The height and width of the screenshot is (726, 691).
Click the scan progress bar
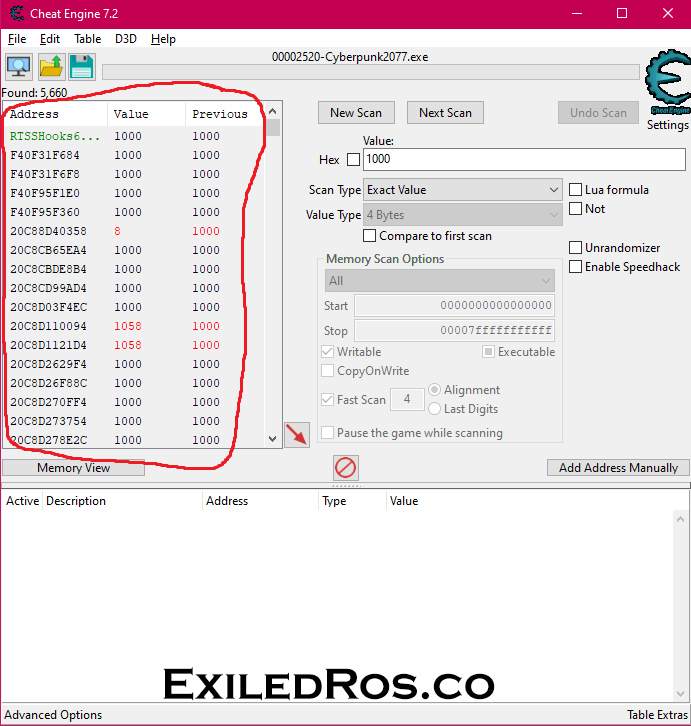371,72
